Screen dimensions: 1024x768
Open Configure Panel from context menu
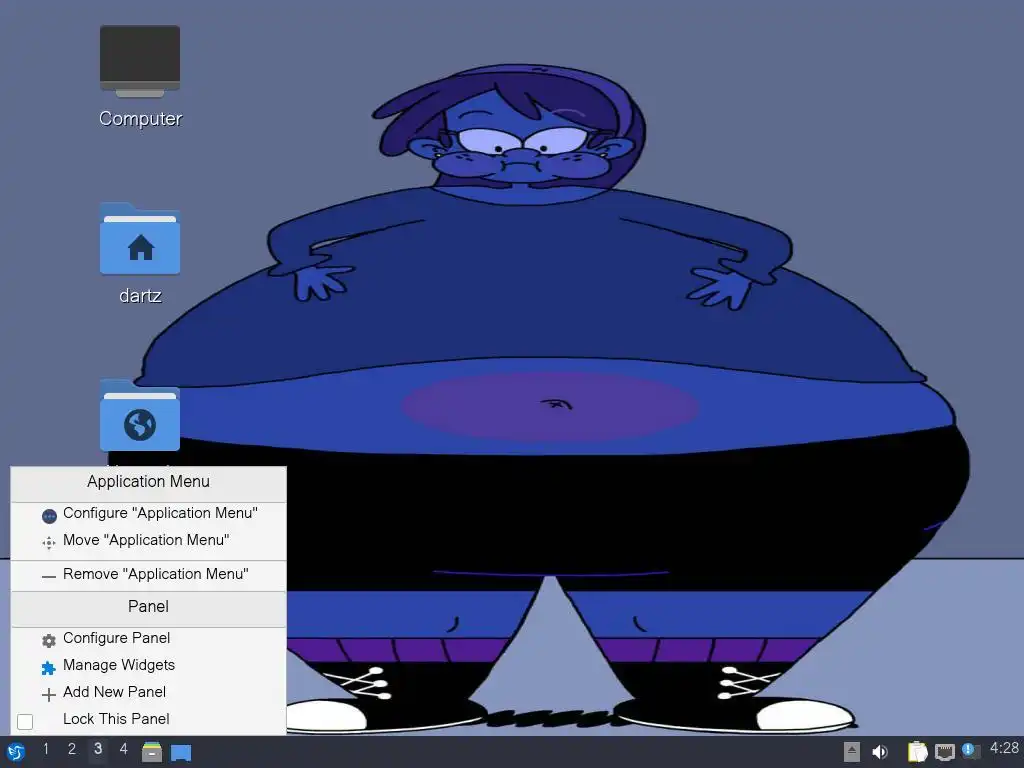tap(148, 639)
